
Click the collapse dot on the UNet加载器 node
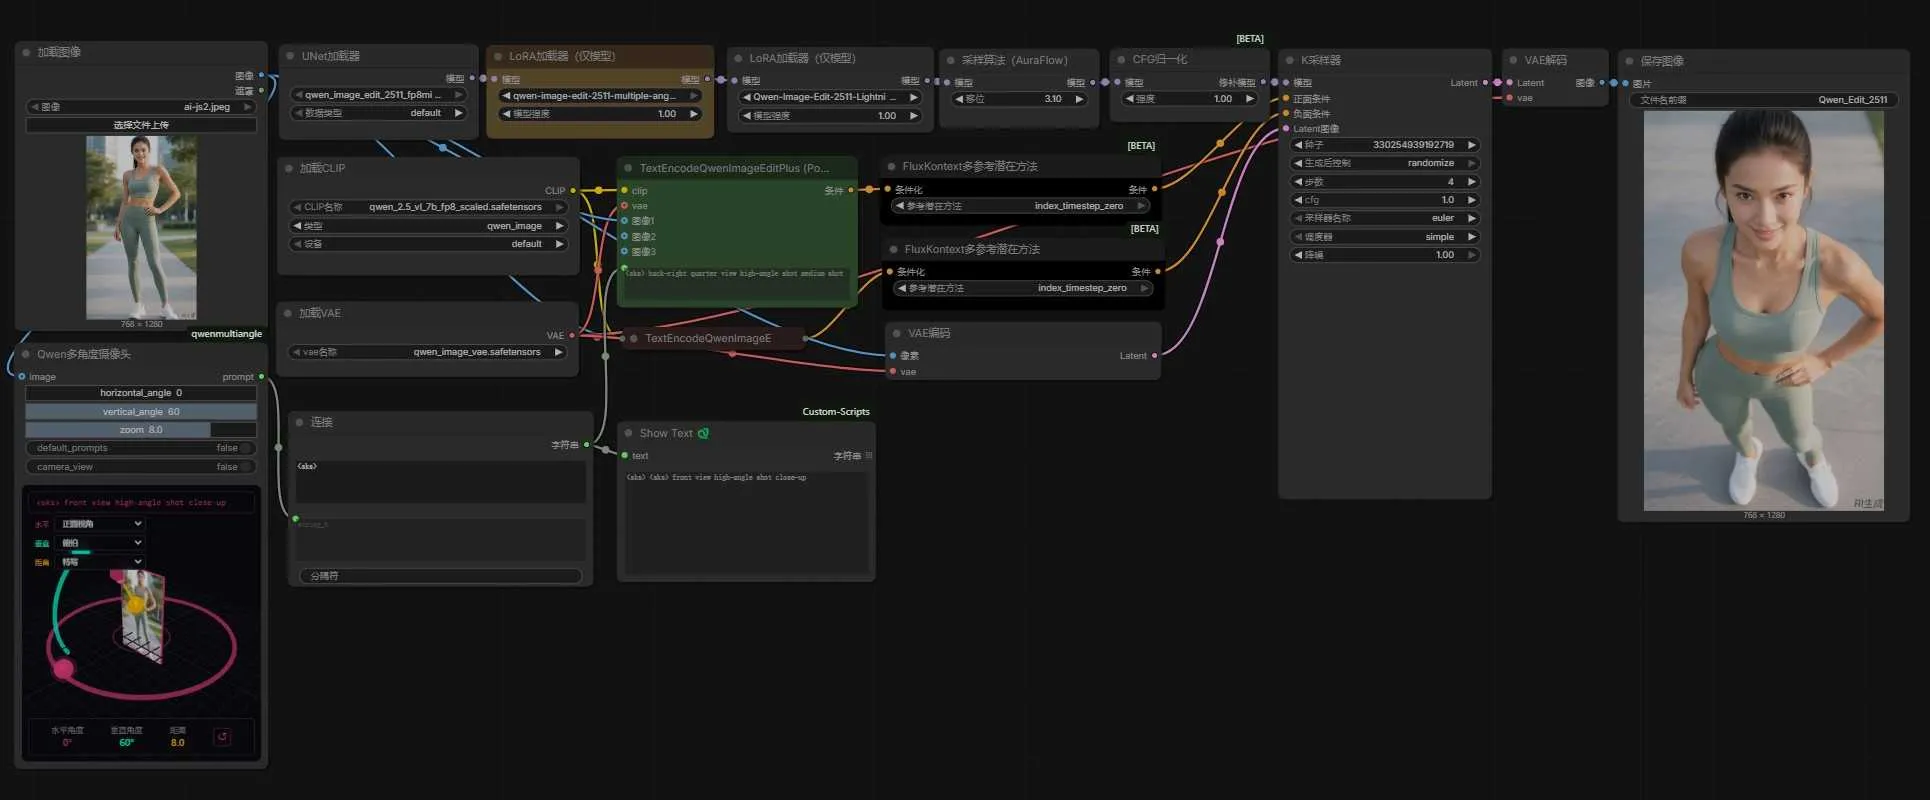[290, 56]
